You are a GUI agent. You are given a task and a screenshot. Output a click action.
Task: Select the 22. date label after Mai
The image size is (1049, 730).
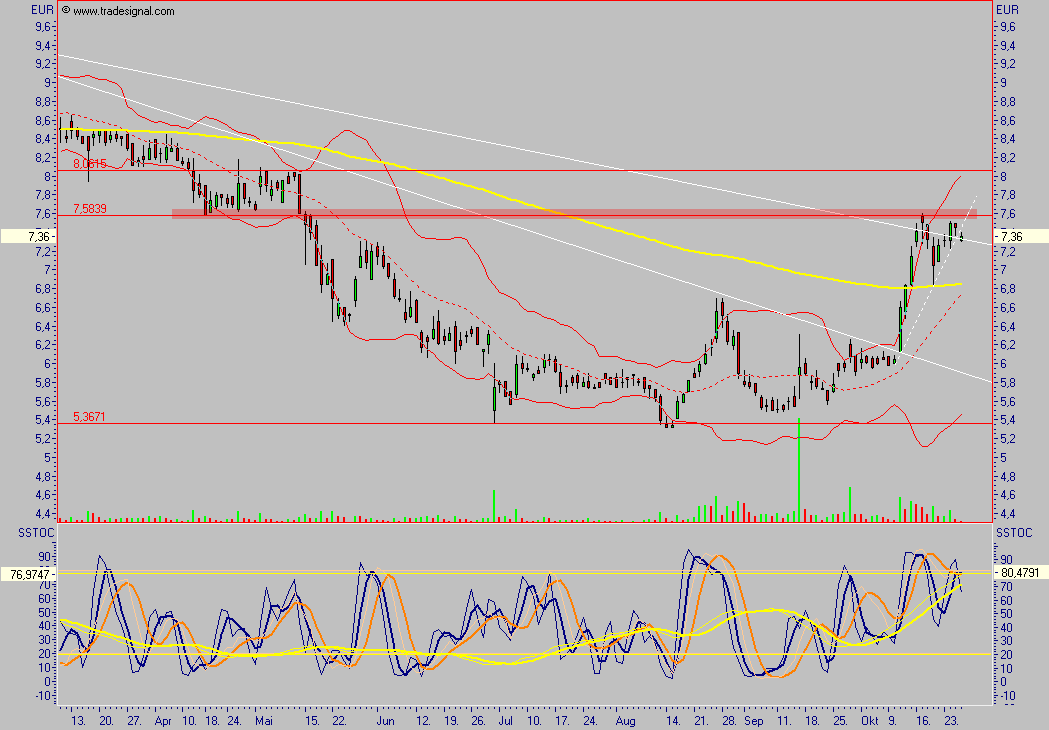click(x=339, y=721)
